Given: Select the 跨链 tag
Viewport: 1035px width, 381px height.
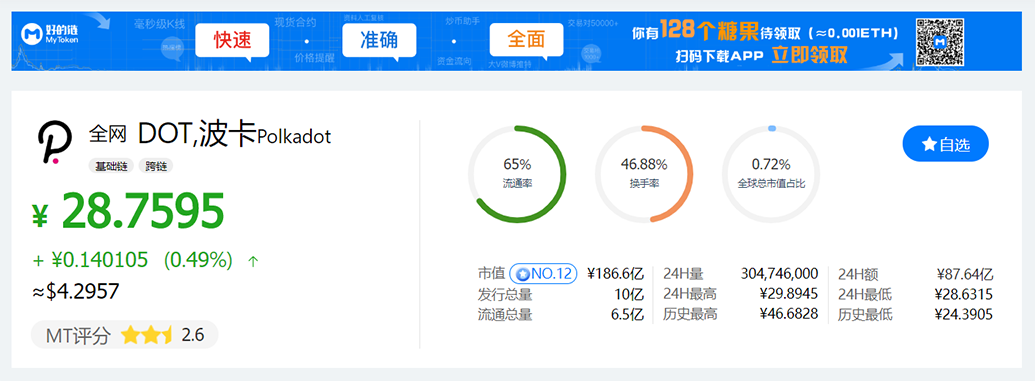Looking at the screenshot, I should point(156,166).
